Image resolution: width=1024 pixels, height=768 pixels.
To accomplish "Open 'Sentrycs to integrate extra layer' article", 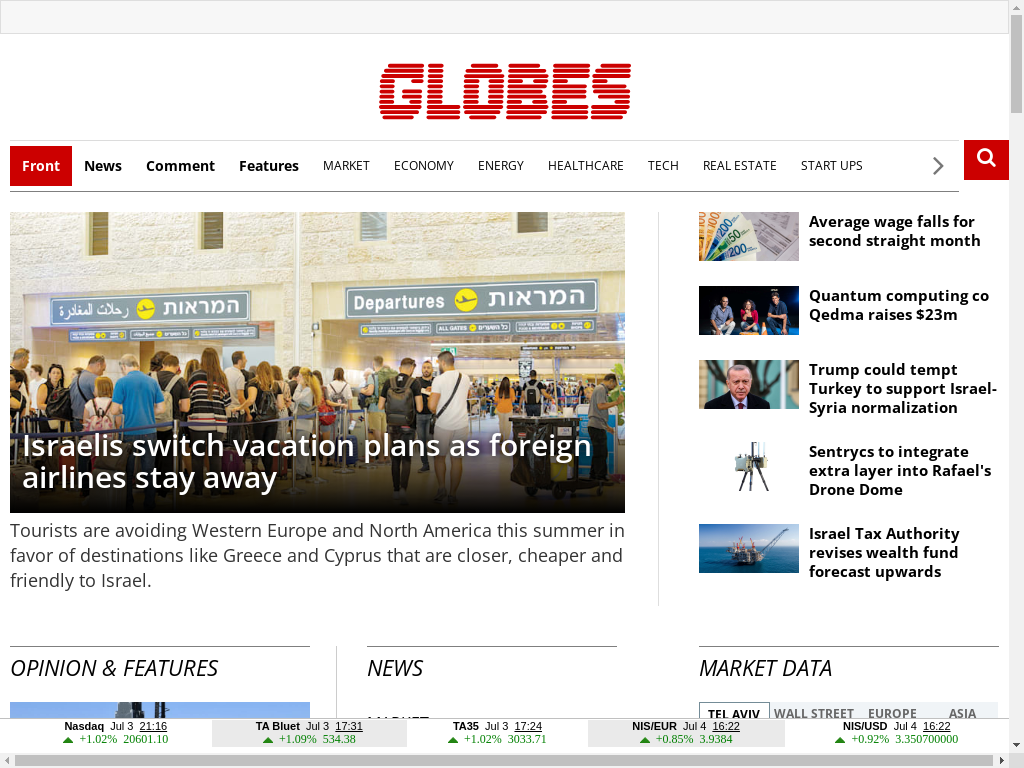I will 900,470.
